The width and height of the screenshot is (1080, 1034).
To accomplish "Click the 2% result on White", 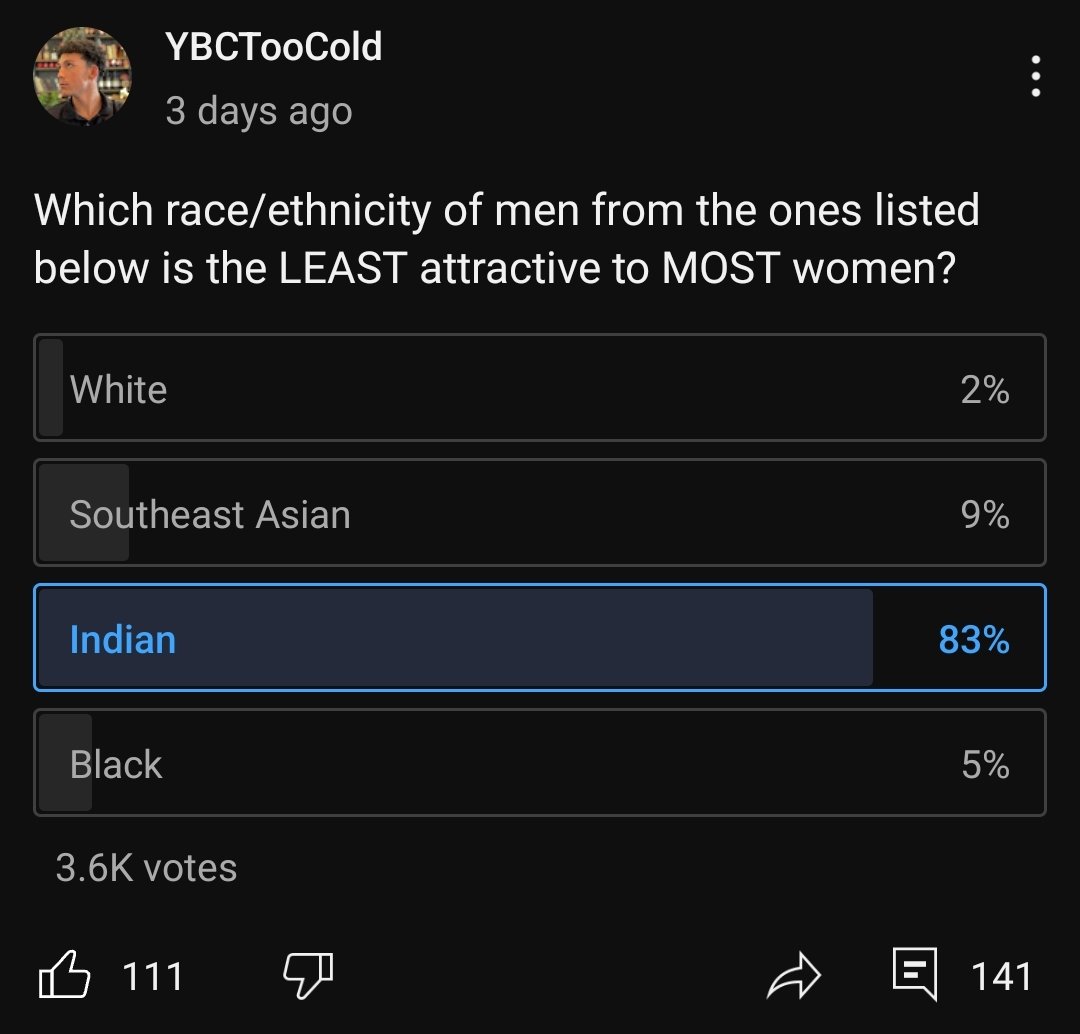I will click(x=985, y=390).
